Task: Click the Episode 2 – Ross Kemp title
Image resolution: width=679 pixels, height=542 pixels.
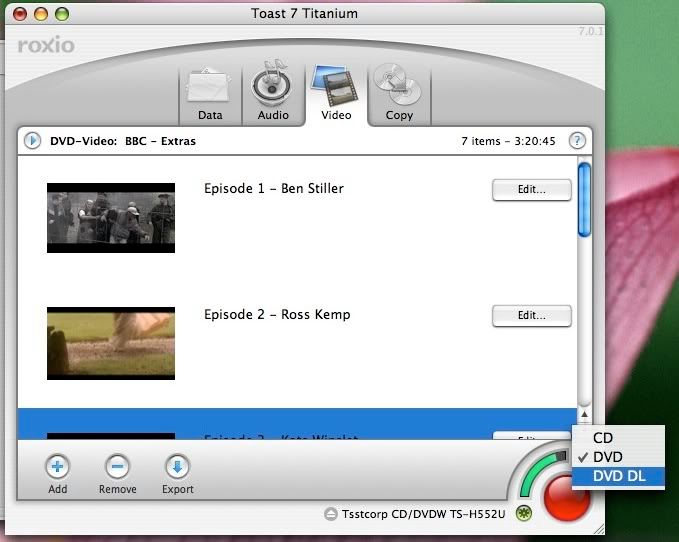Action: coord(277,315)
